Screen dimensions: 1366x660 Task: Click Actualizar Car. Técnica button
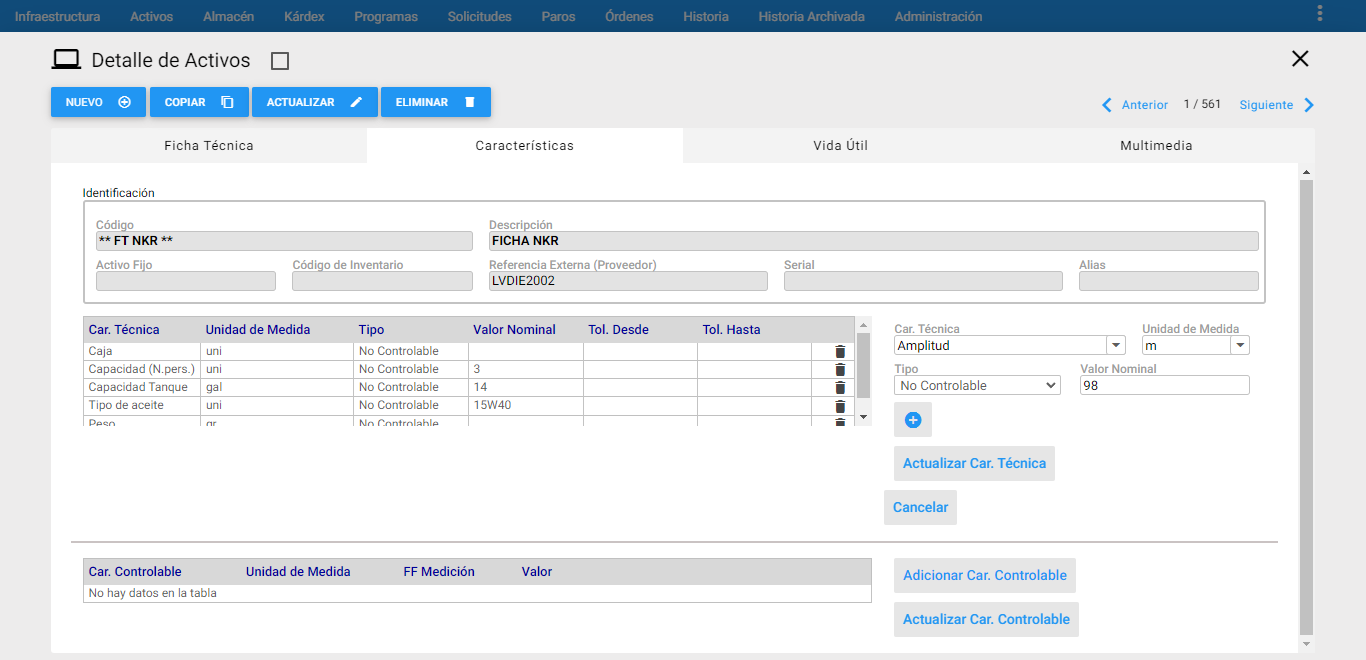(974, 464)
